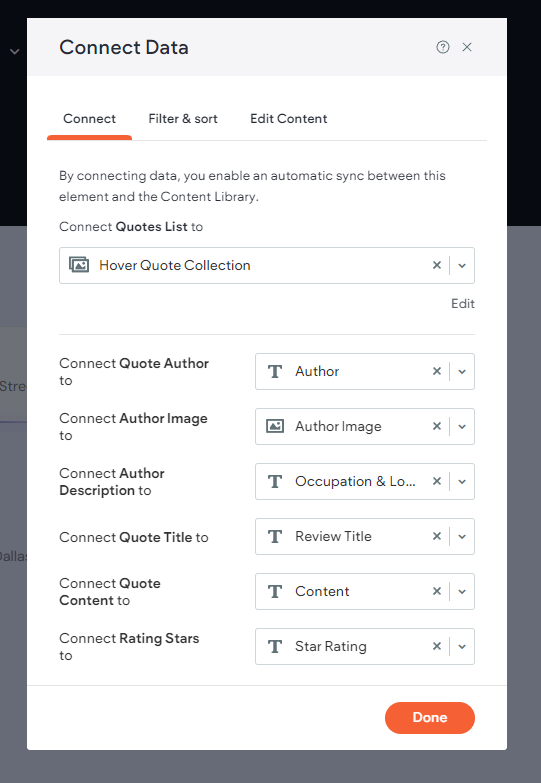Clear the Author field connection
Screen dimensions: 541x783
(437, 371)
